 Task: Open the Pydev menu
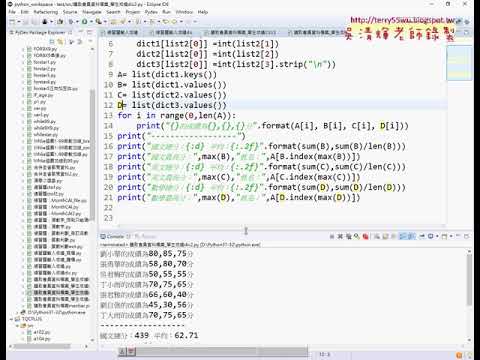[151, 12]
